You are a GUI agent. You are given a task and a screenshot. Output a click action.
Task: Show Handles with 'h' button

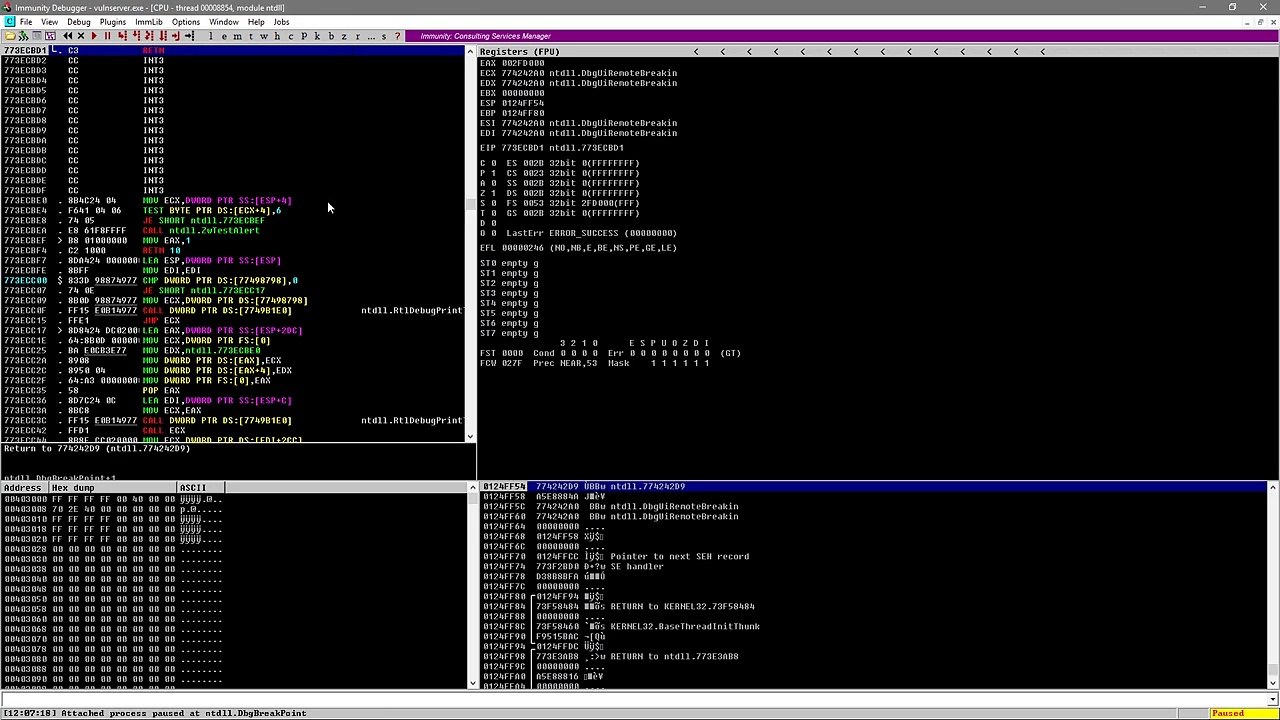pos(277,36)
